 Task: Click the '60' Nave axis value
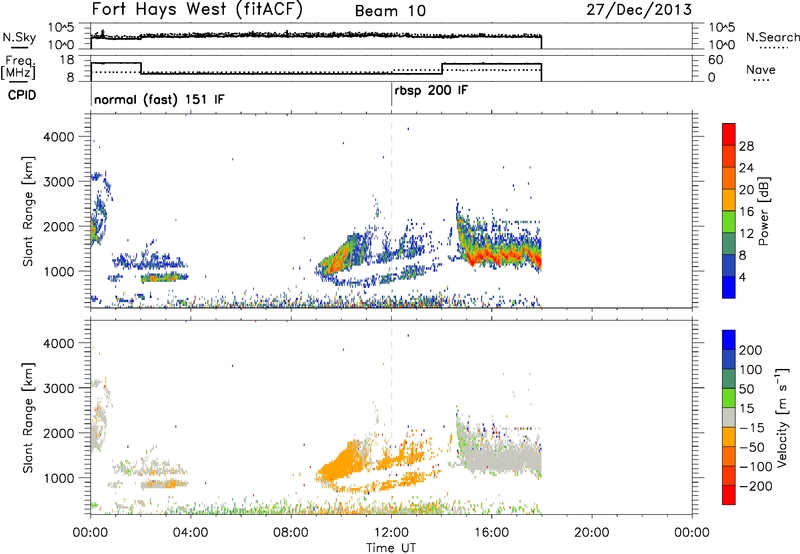716,60
